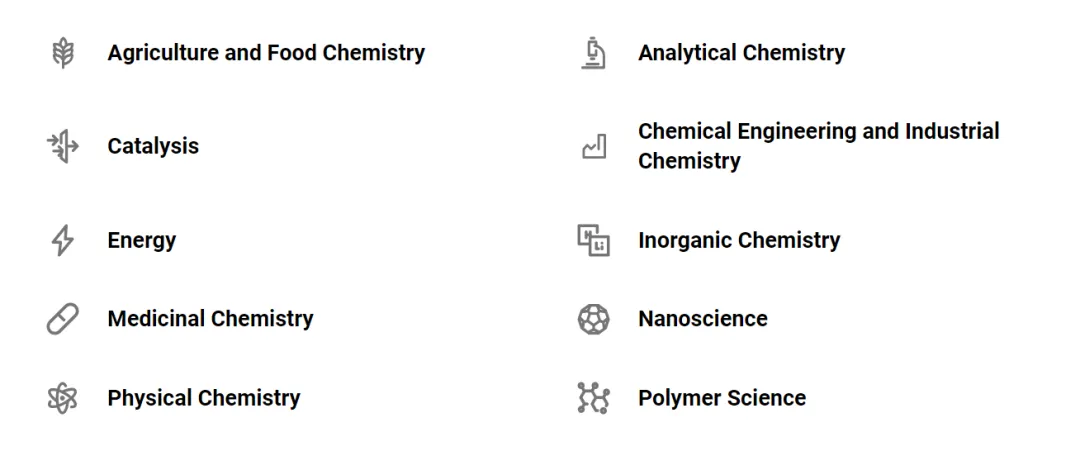This screenshot has height=451, width=1080.
Task: Click the molecule chain Polymer Science icon
Action: (594, 398)
